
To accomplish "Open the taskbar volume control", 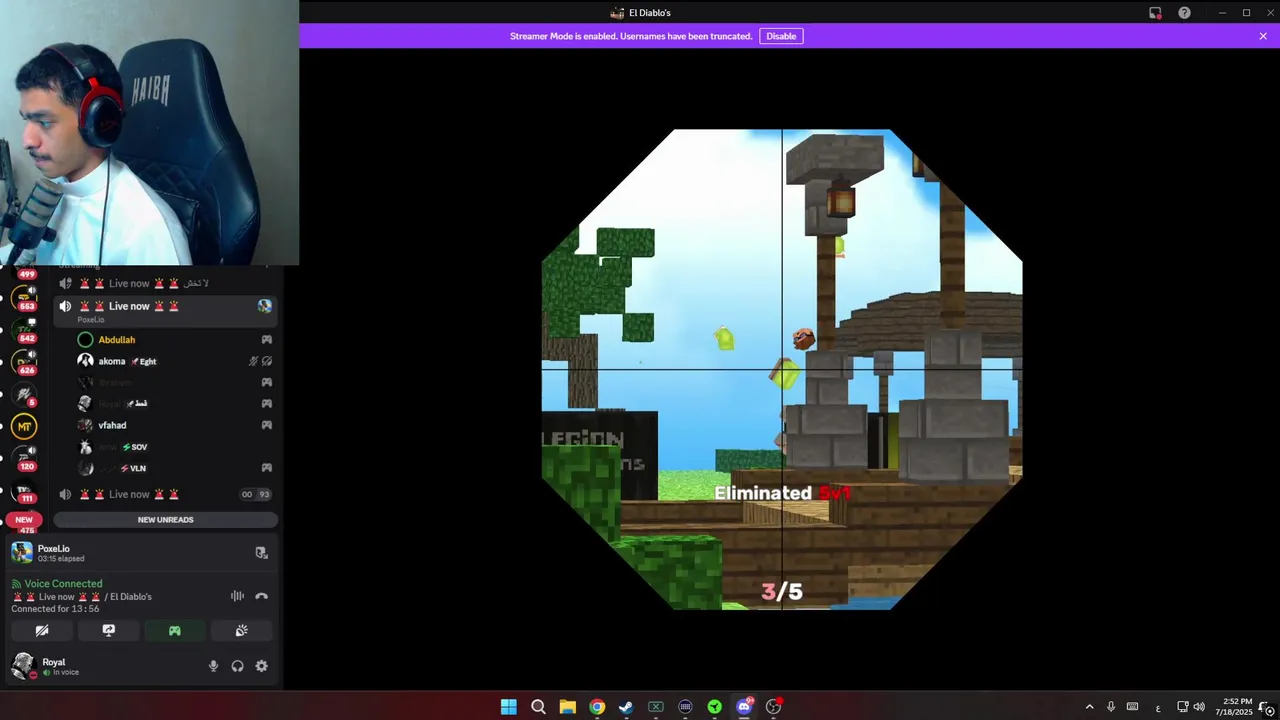I will [1199, 707].
